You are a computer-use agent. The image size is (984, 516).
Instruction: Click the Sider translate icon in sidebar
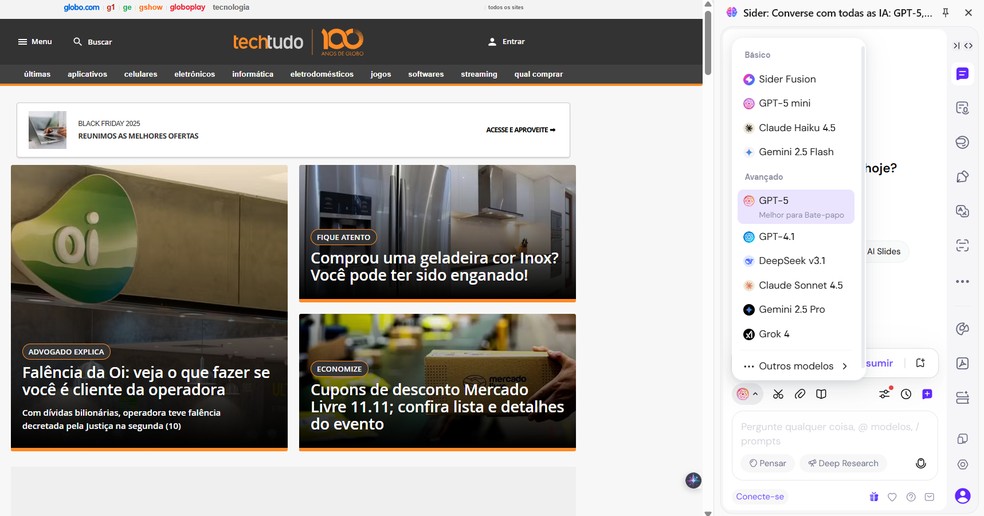(x=962, y=211)
